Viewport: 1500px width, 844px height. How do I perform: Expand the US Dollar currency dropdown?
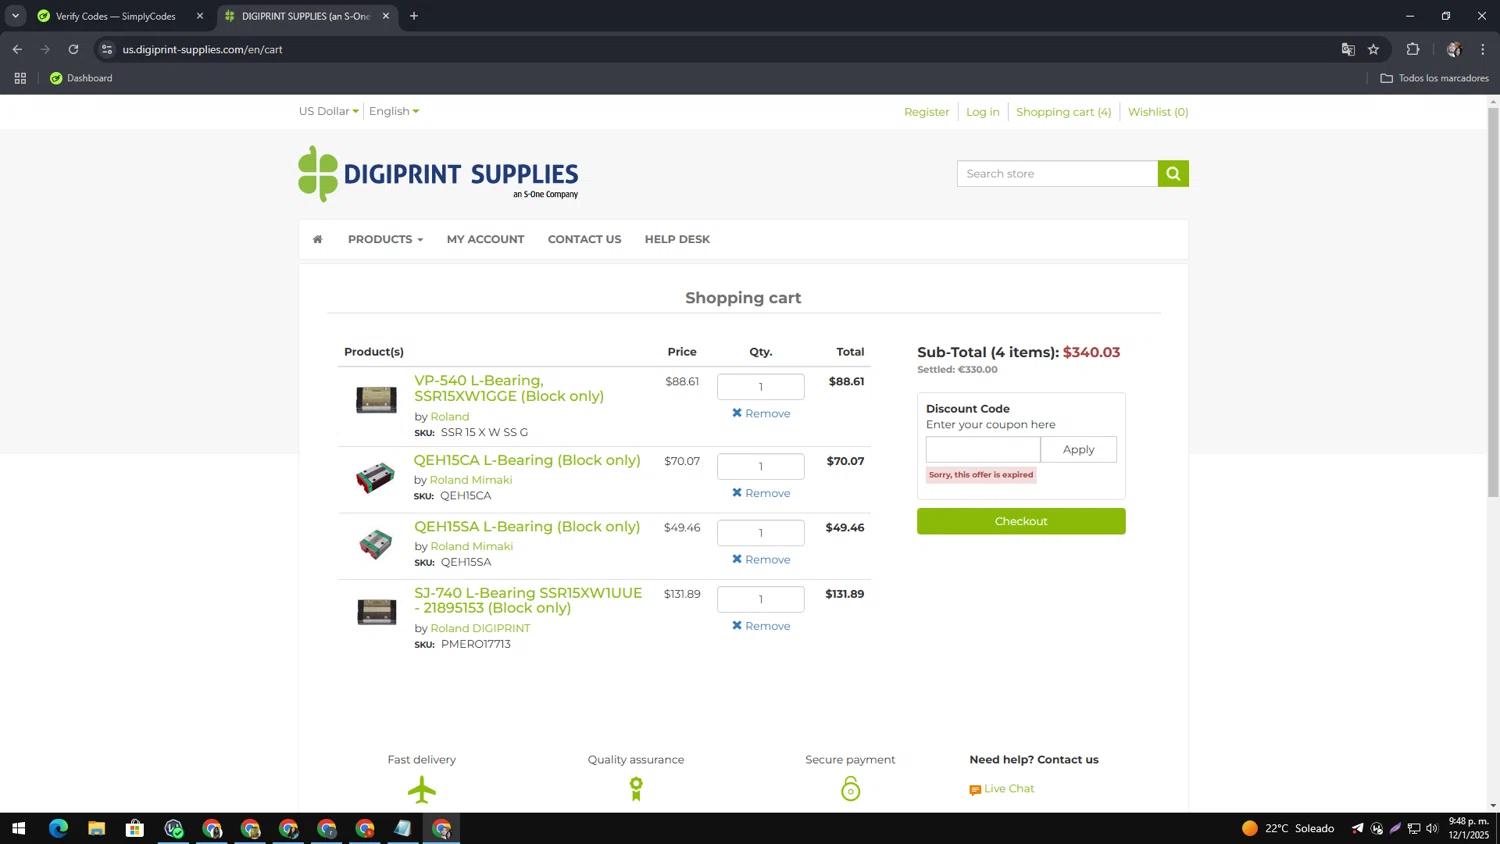click(329, 111)
